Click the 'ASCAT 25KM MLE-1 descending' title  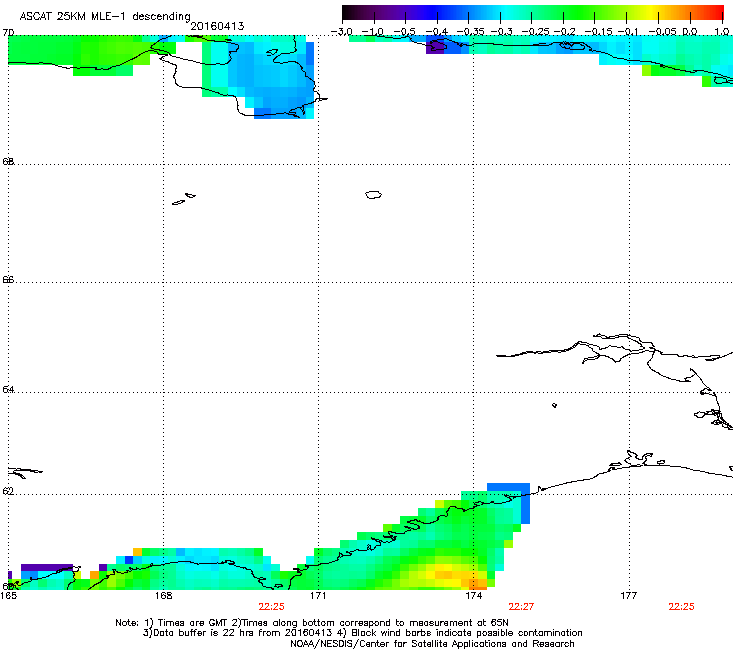click(x=105, y=16)
